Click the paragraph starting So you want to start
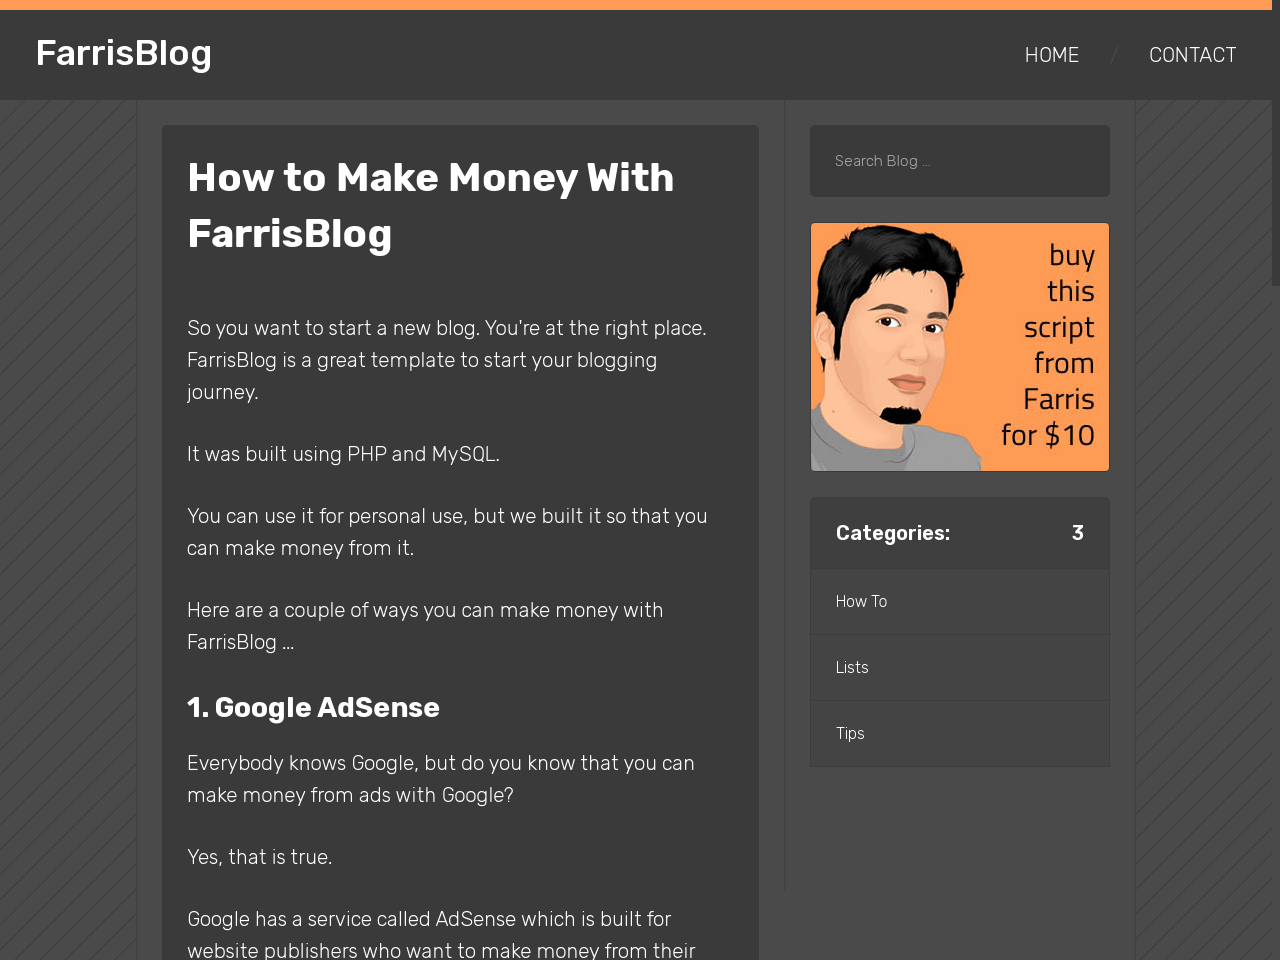Screen dimensions: 1280x960 (x=447, y=360)
